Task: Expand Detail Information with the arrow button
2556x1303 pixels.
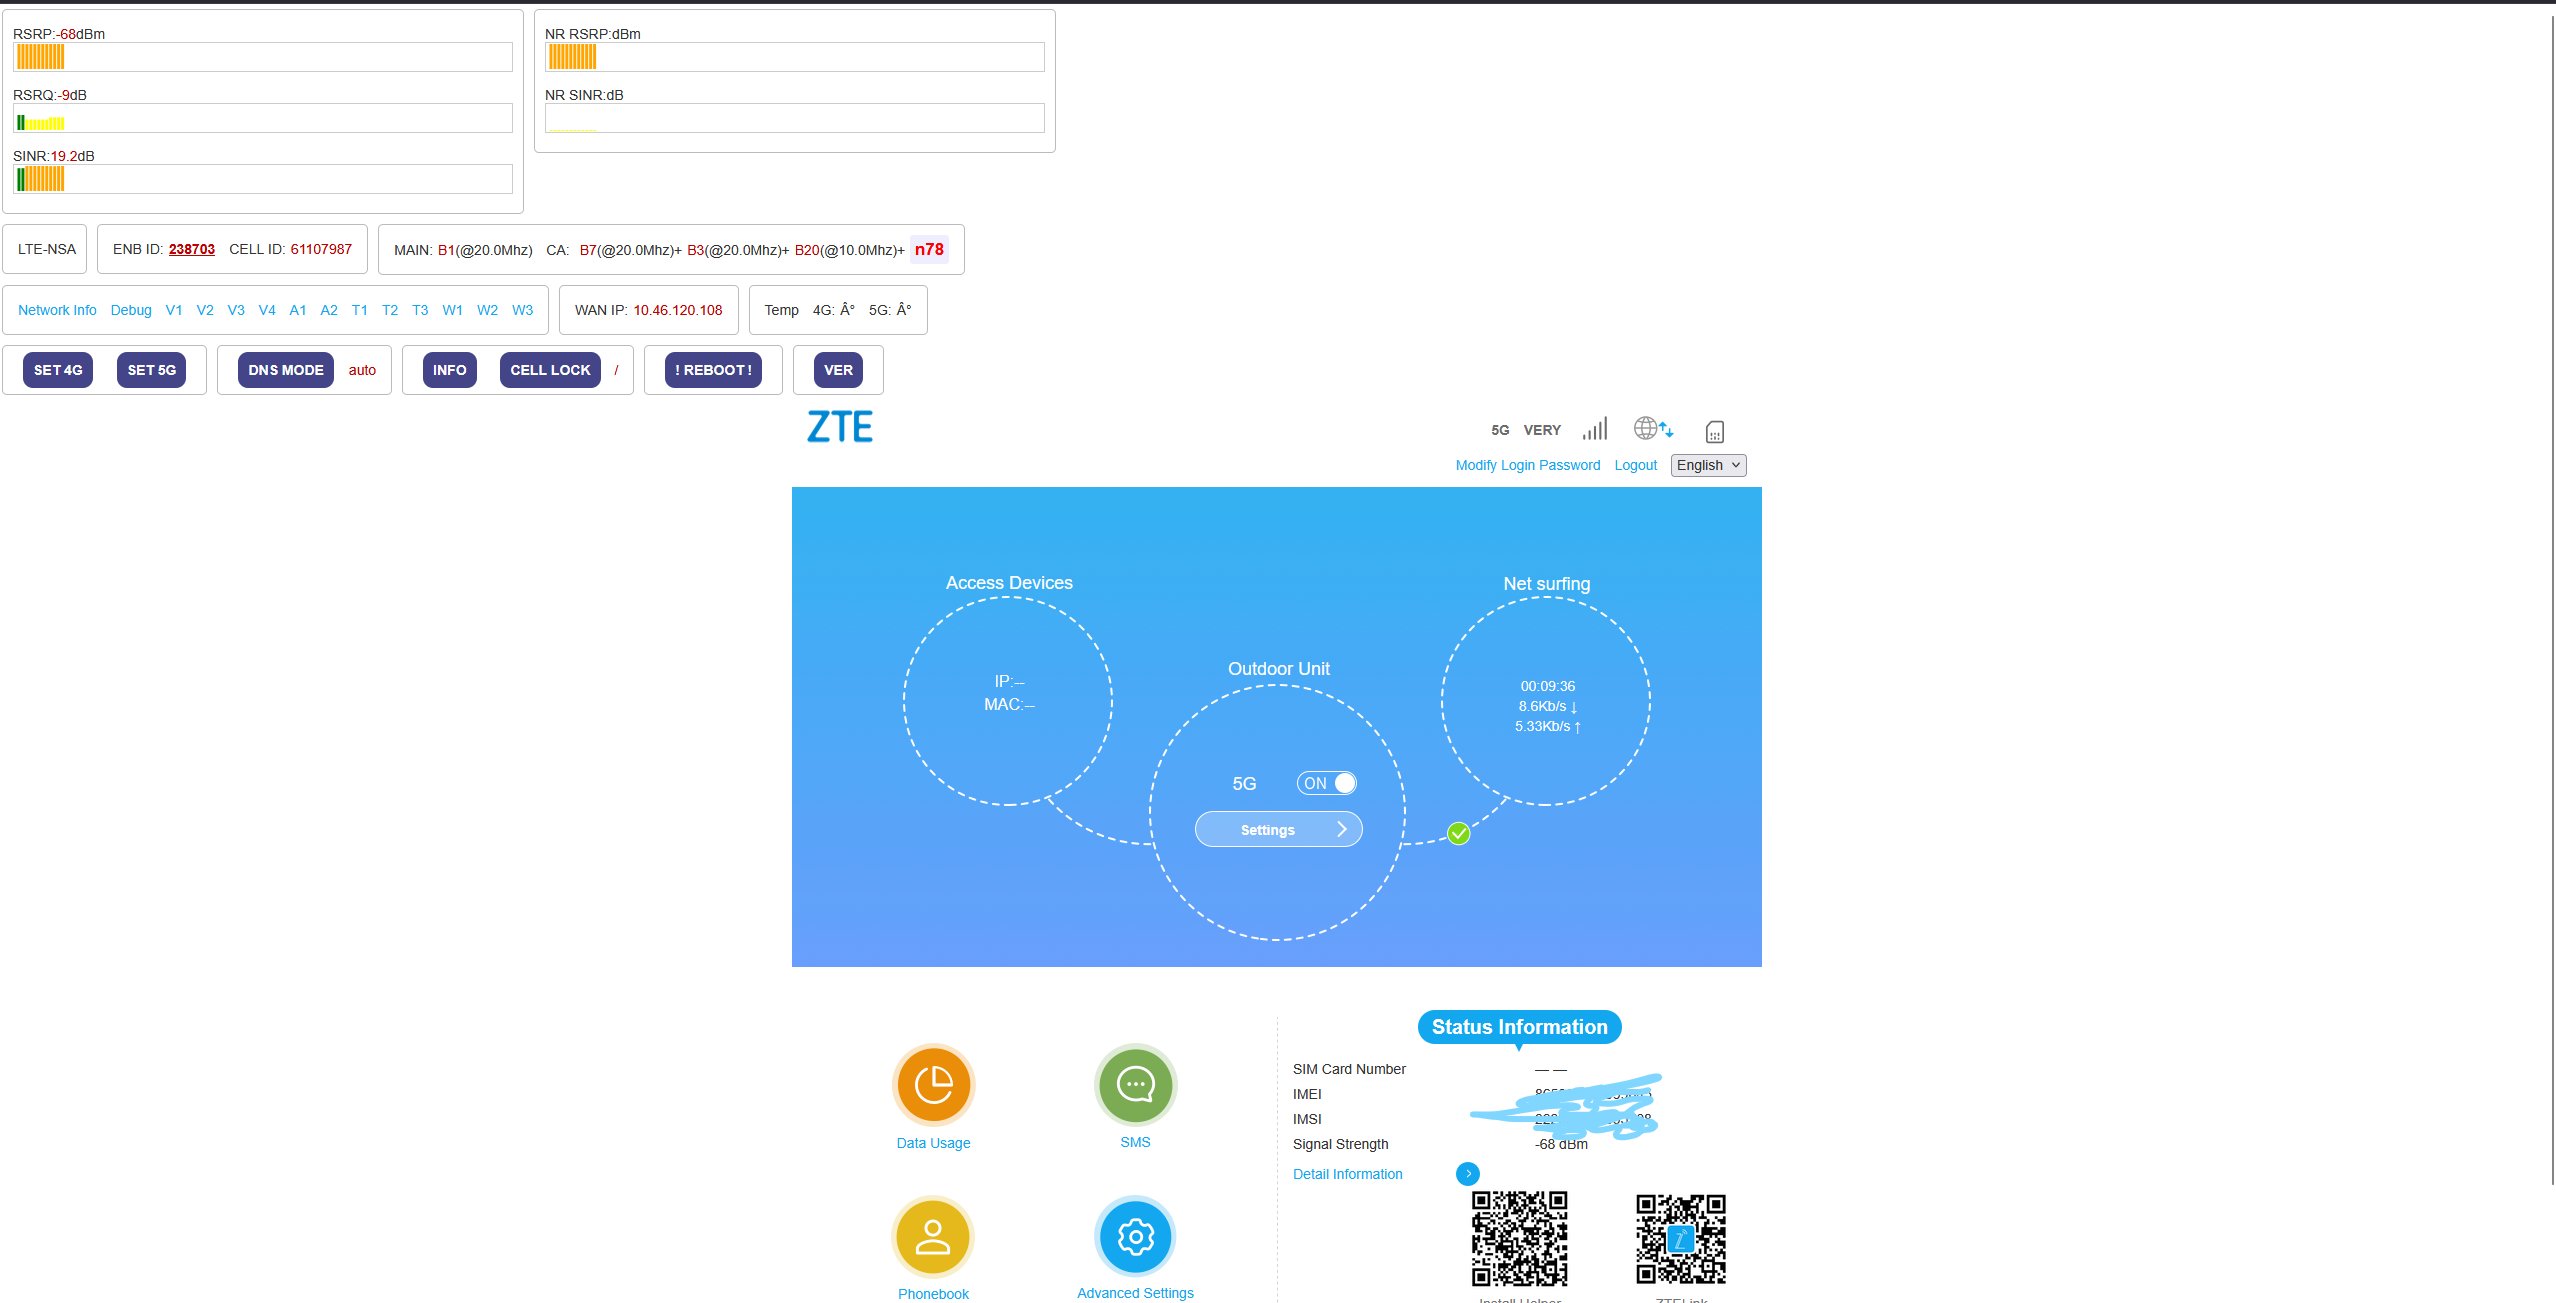Action: click(1467, 1174)
